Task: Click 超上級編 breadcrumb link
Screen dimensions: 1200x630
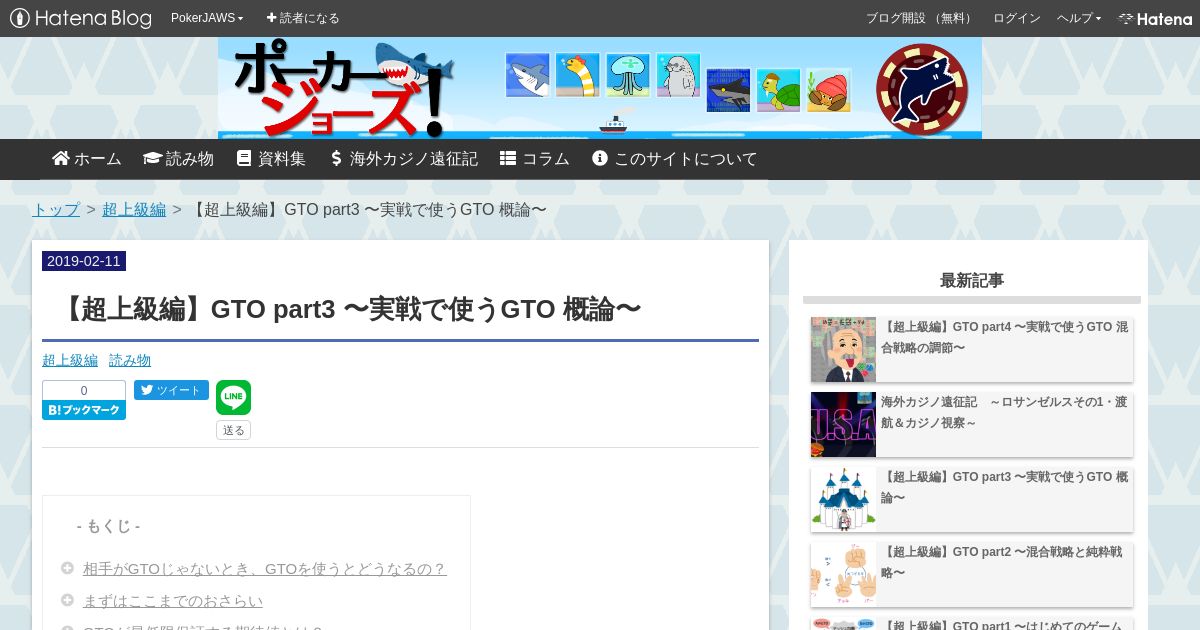Action: (x=134, y=210)
